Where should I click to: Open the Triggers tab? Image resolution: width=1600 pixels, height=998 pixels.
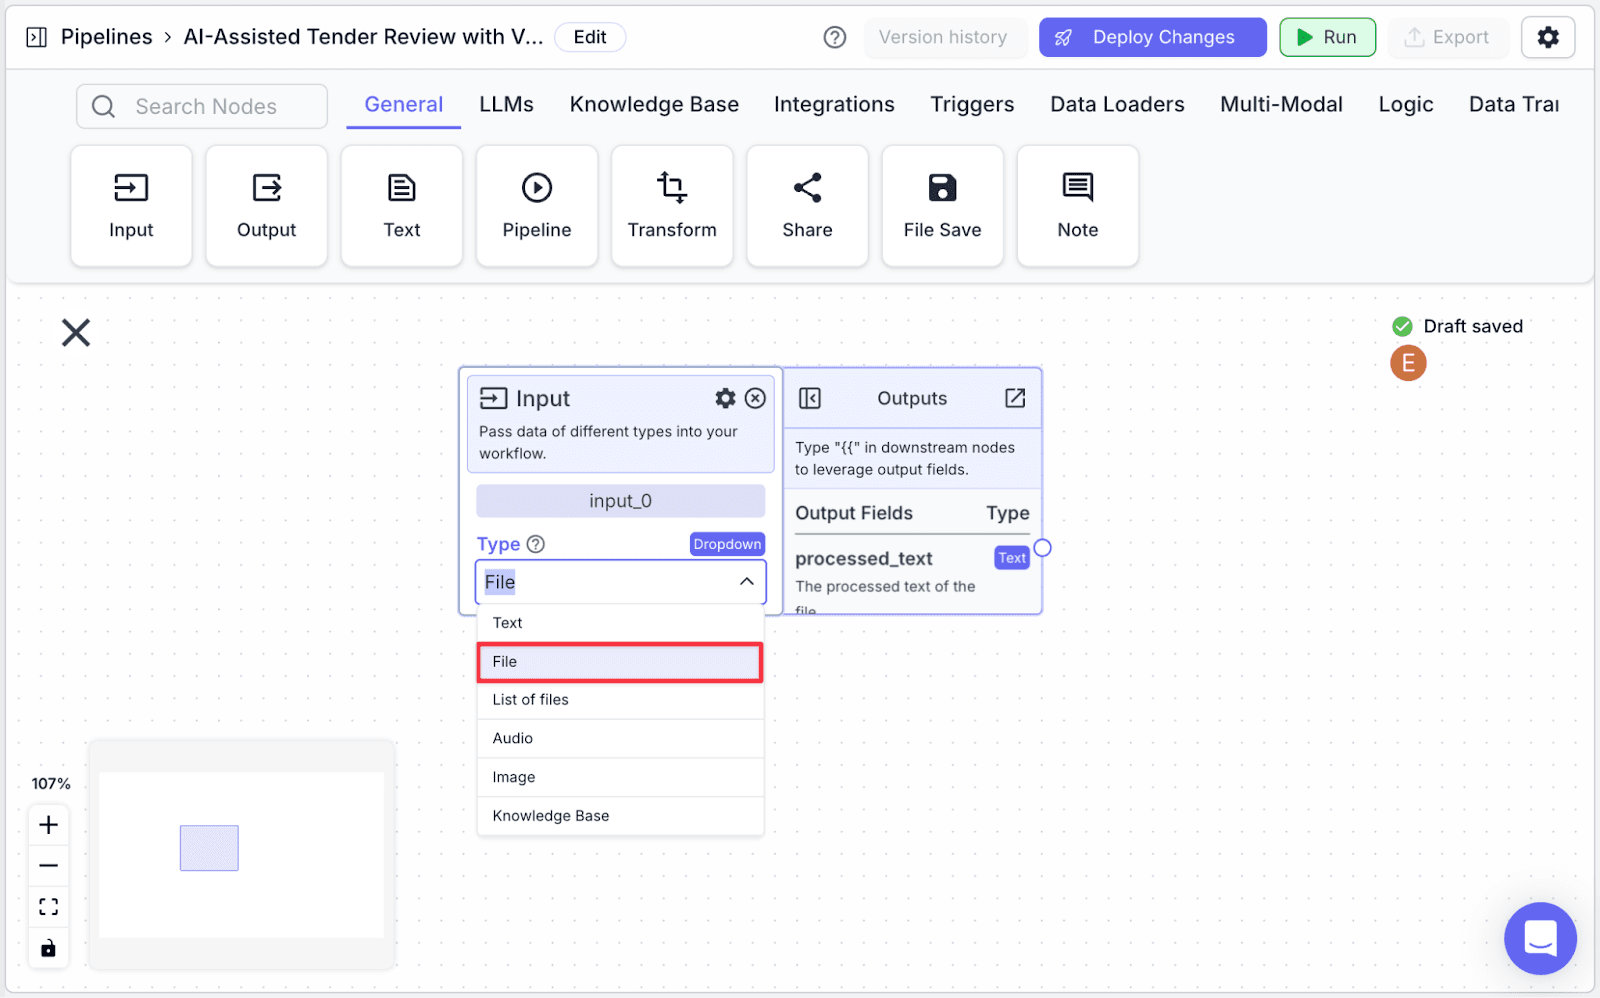pos(972,105)
